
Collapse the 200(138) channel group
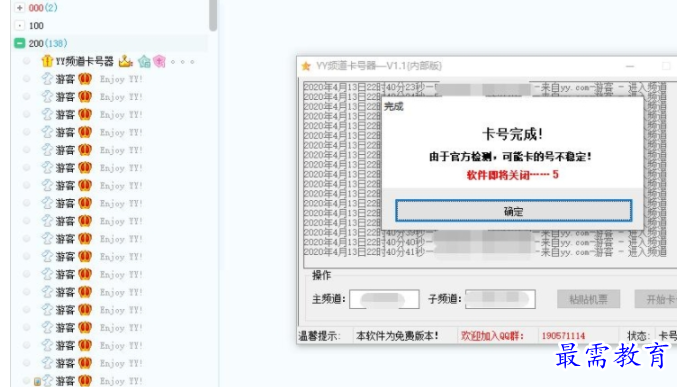(x=19, y=43)
